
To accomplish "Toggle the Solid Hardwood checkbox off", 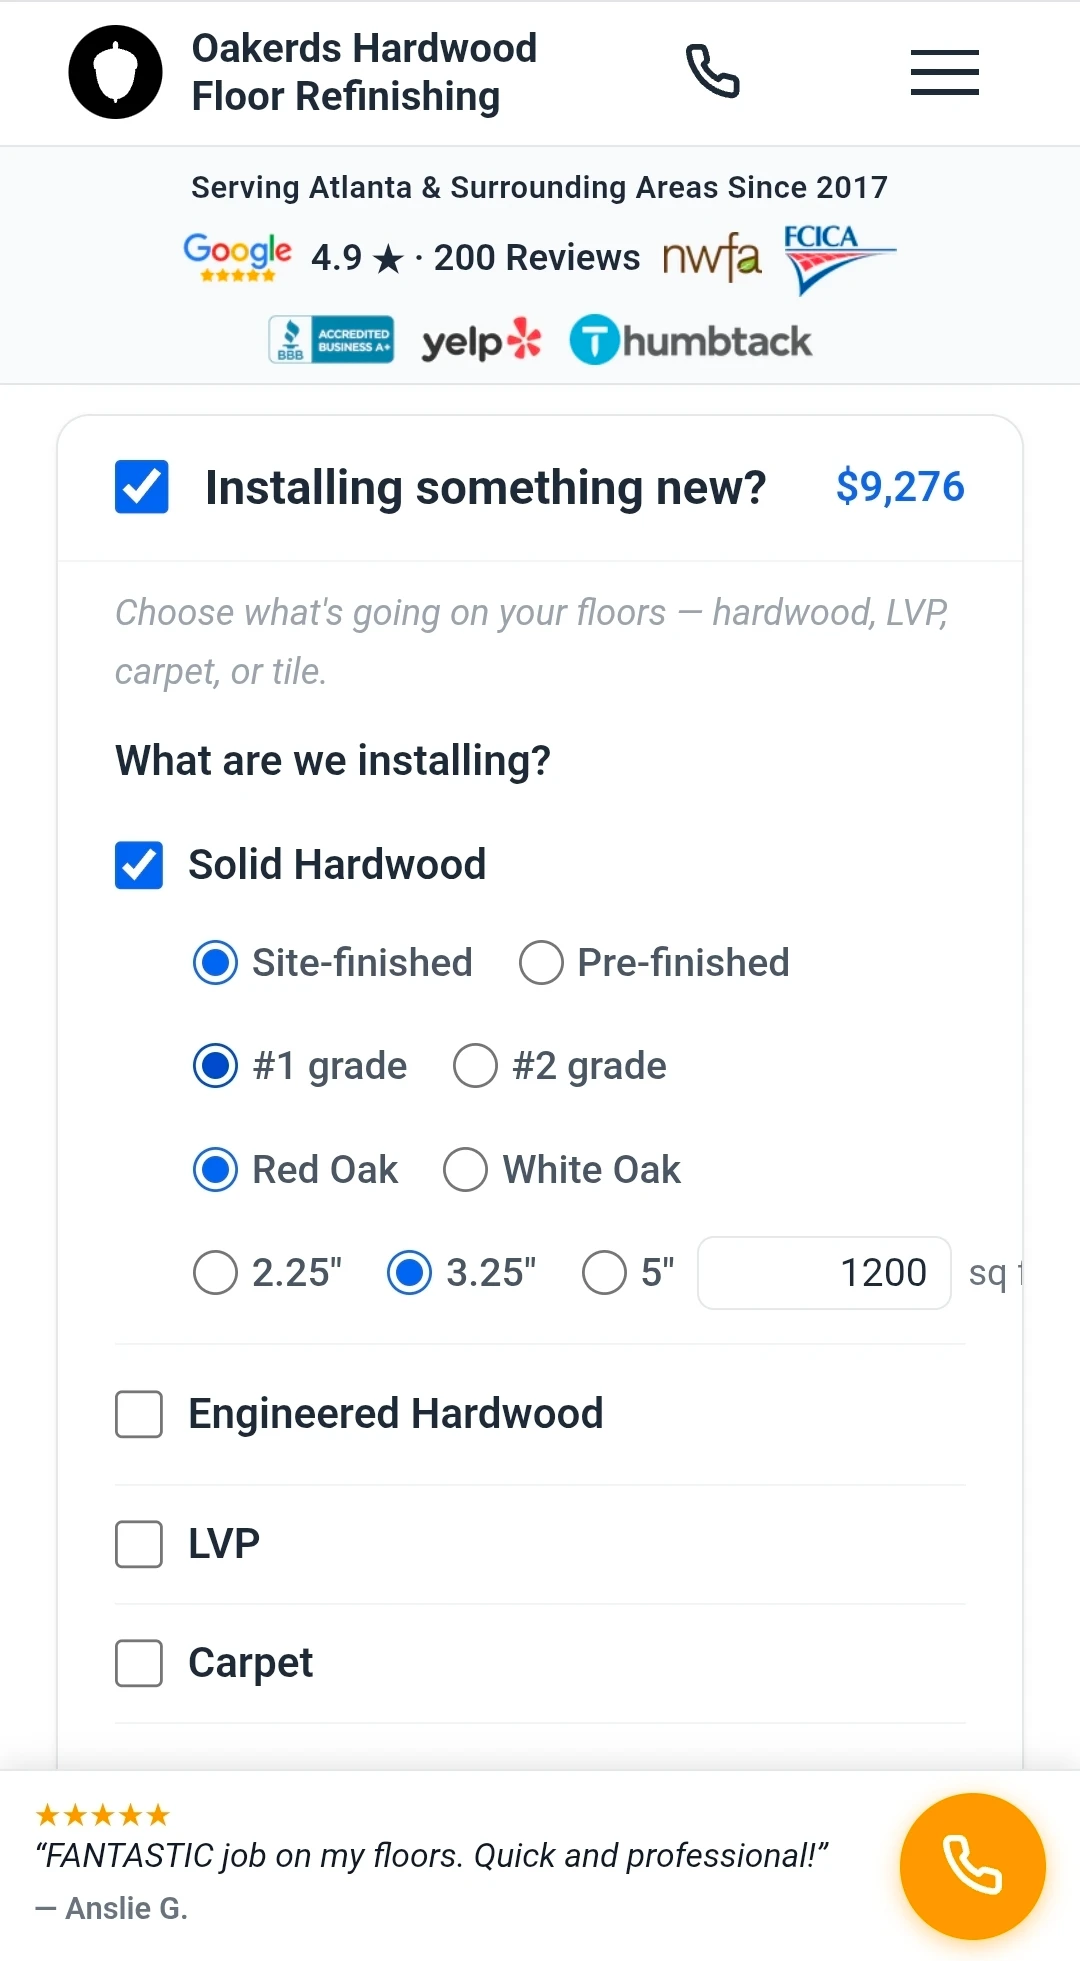I will tap(138, 866).
